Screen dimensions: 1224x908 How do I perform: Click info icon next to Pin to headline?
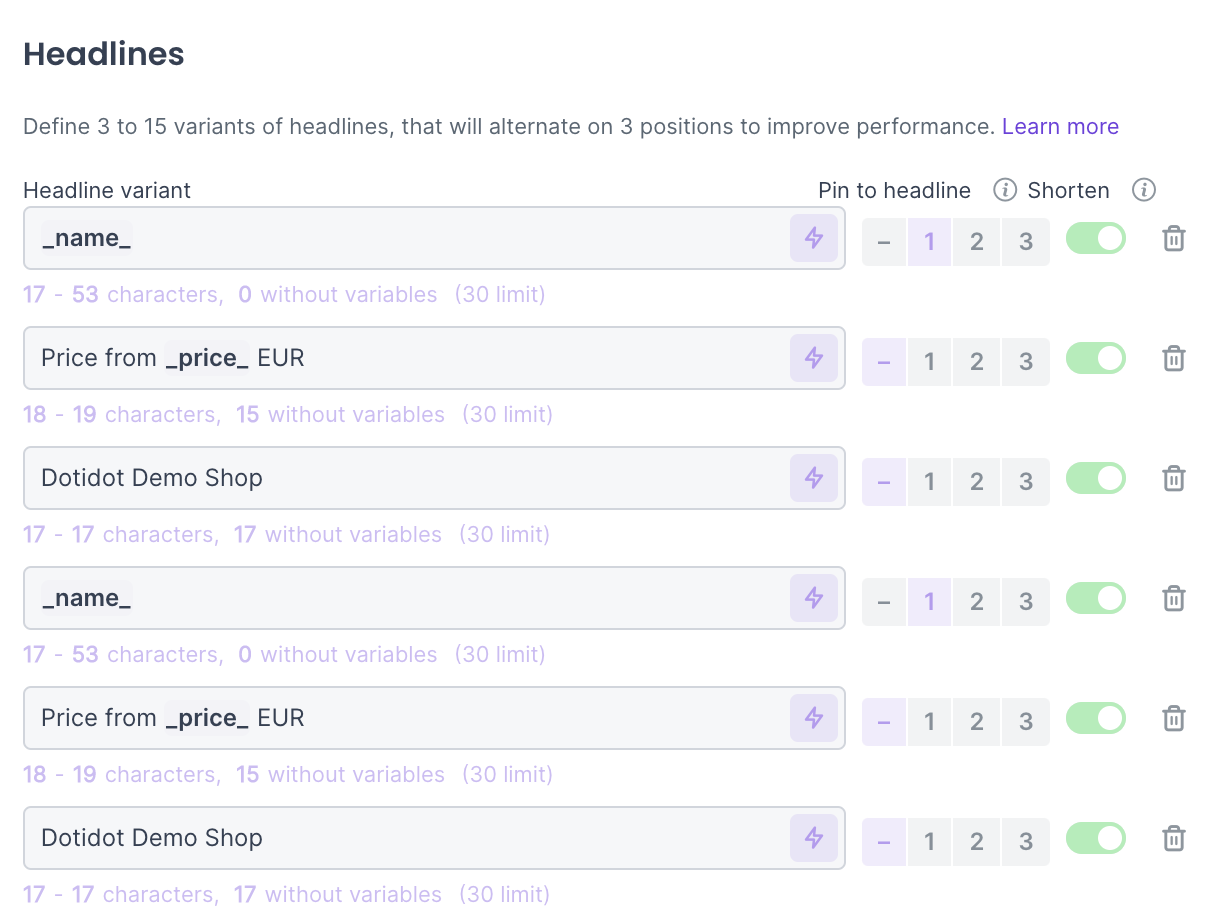(1005, 190)
